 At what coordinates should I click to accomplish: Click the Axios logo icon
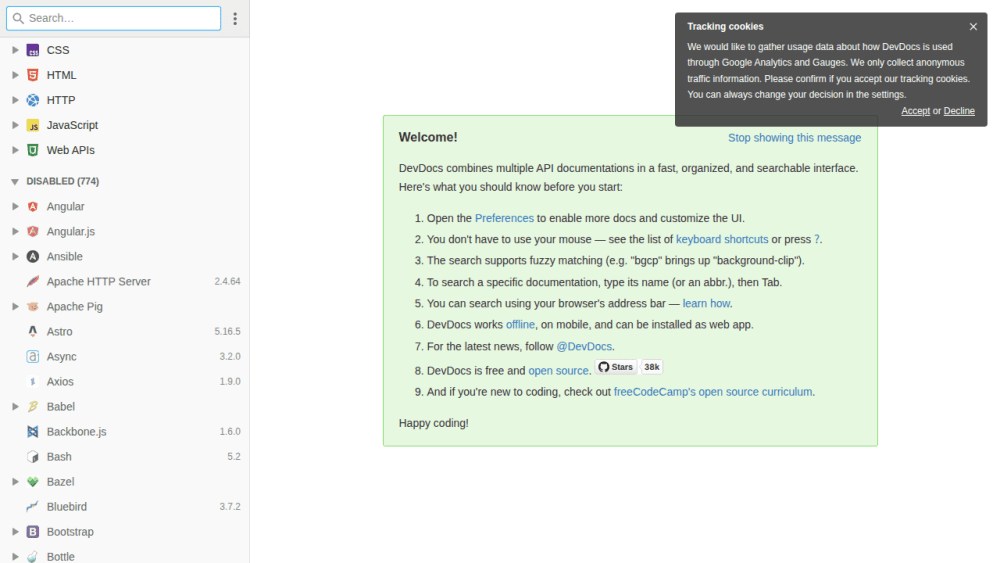33,381
